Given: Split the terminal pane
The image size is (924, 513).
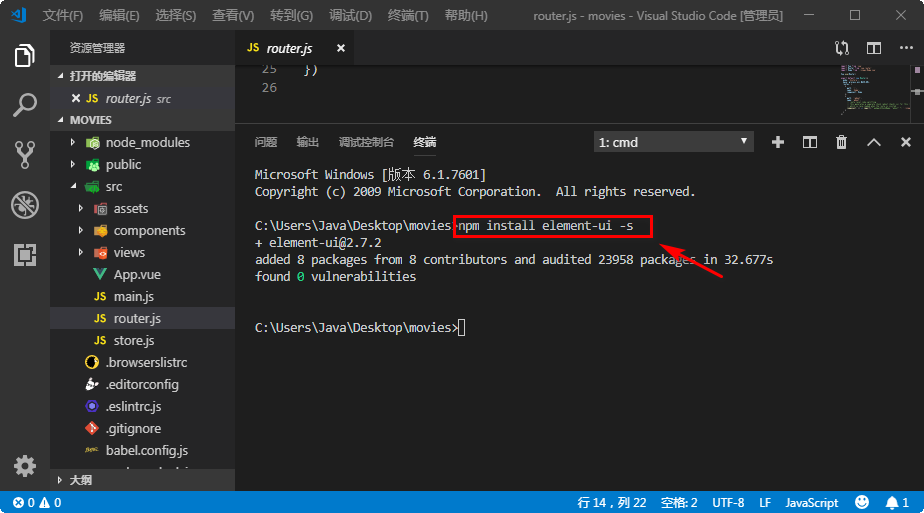Looking at the screenshot, I should [x=810, y=142].
